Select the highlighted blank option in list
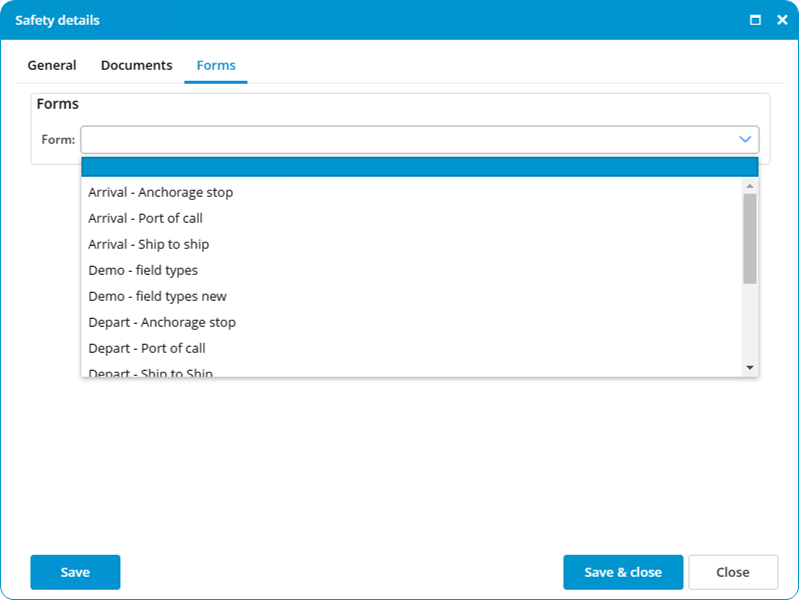The height and width of the screenshot is (600, 799). click(x=420, y=167)
